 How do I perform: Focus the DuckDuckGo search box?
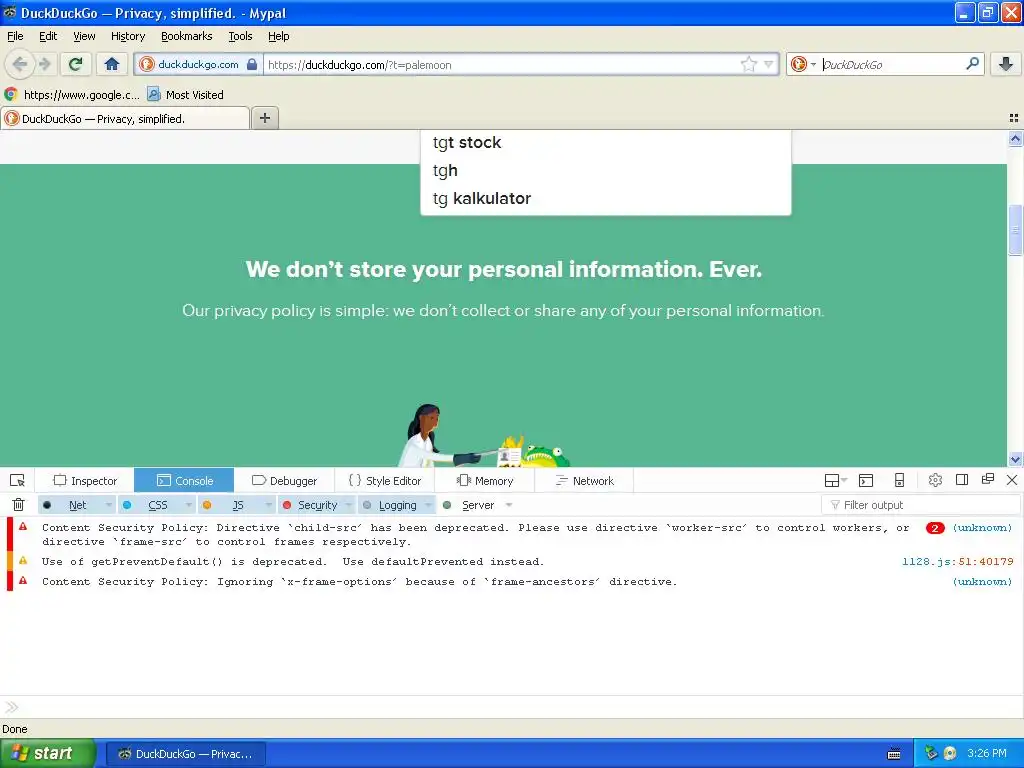click(891, 65)
